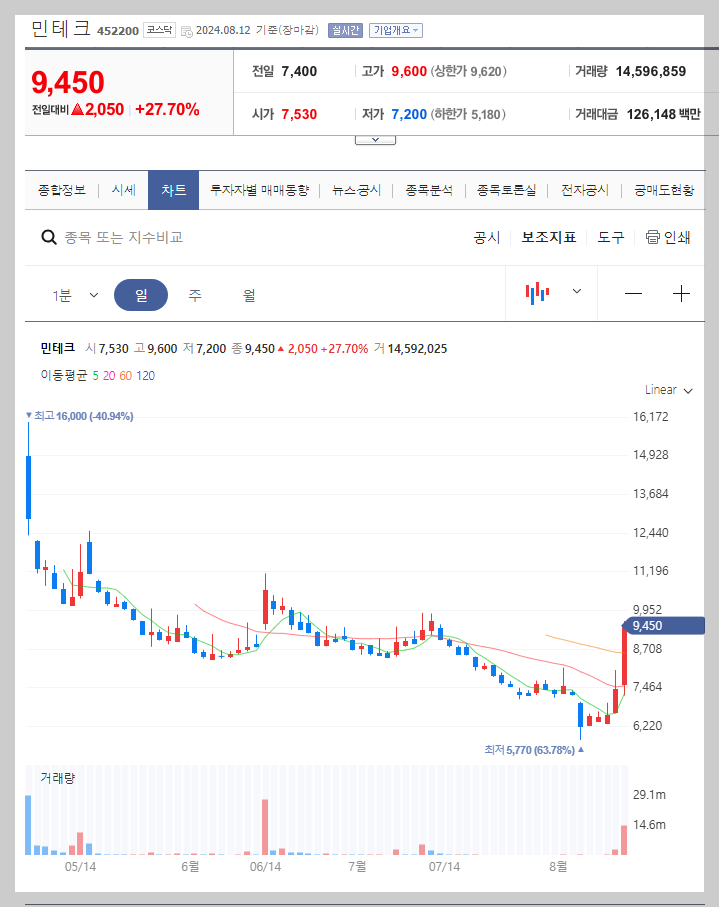Open the stock search magnifier icon
This screenshot has height=907, width=719.
coord(48,237)
